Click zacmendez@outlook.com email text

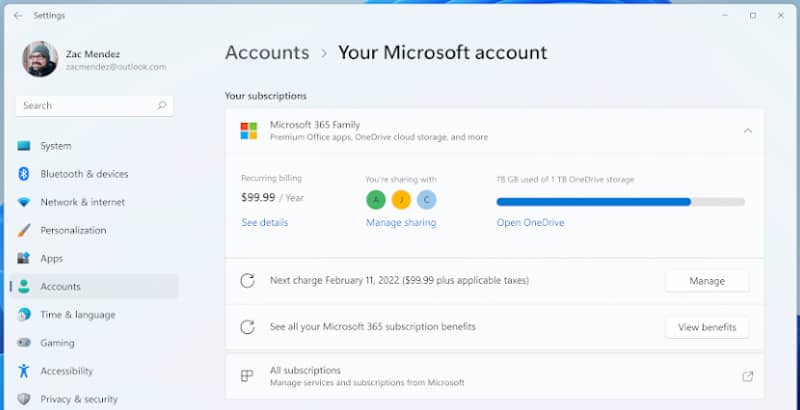pyautogui.click(x=116, y=67)
